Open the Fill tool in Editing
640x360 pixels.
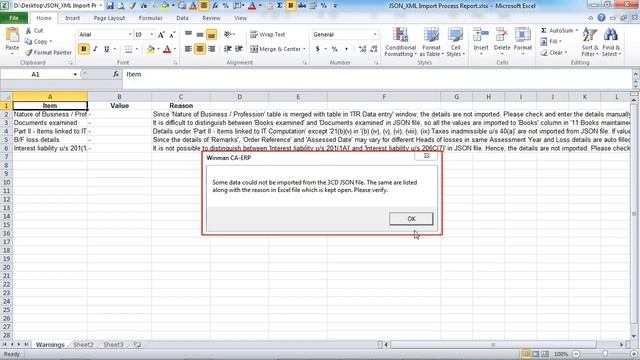[551, 41]
